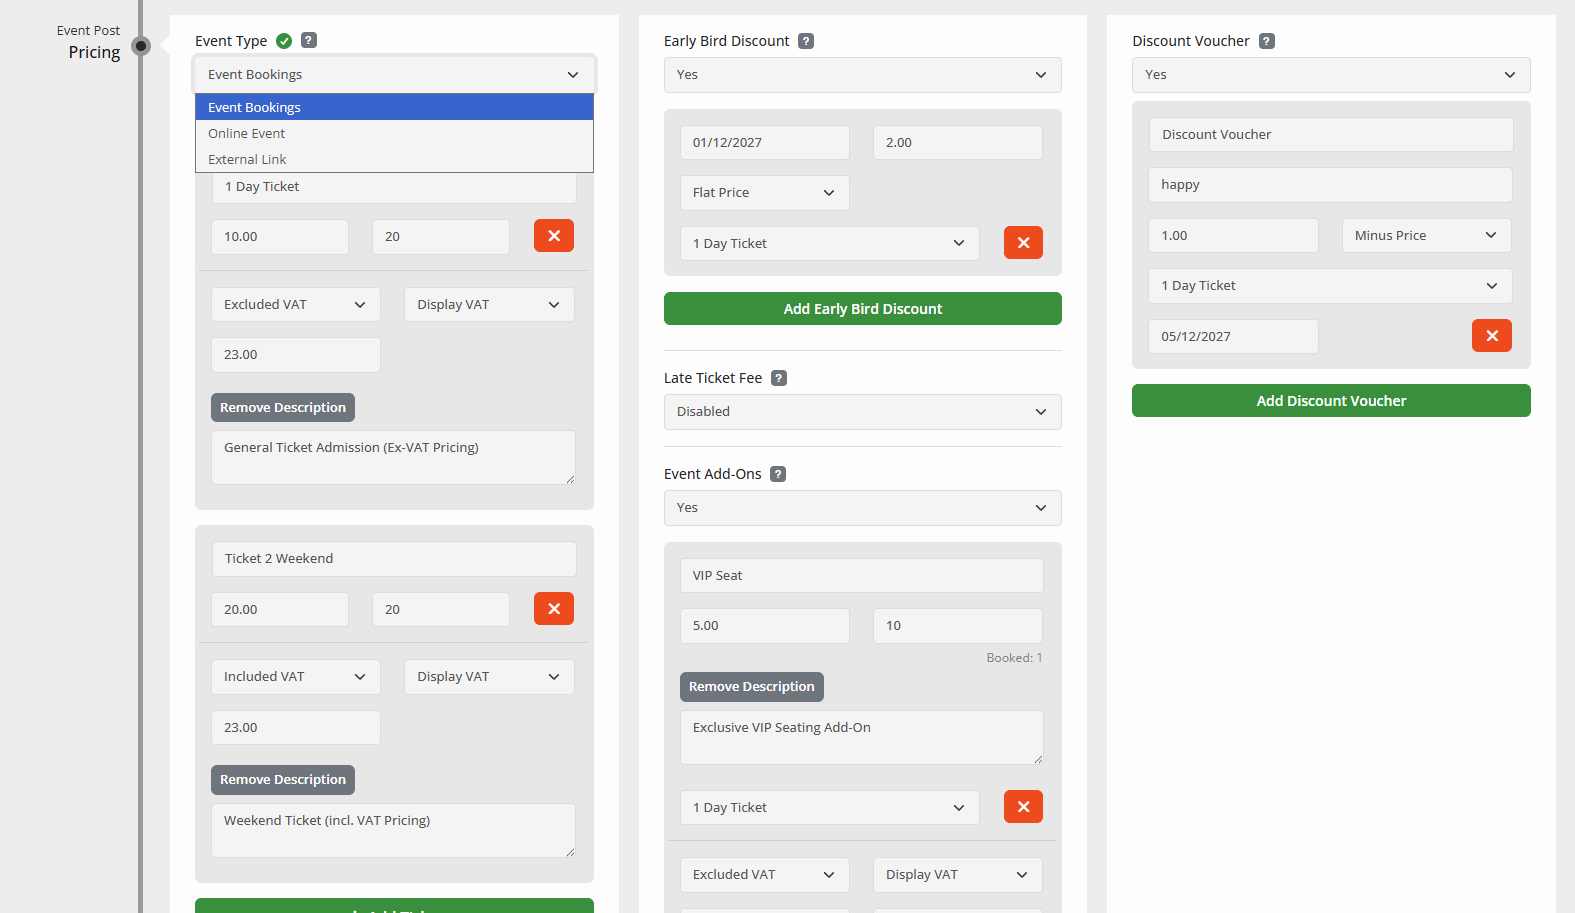The height and width of the screenshot is (913, 1575).
Task: Edit the 1 Day Ticket name field
Action: (x=394, y=187)
